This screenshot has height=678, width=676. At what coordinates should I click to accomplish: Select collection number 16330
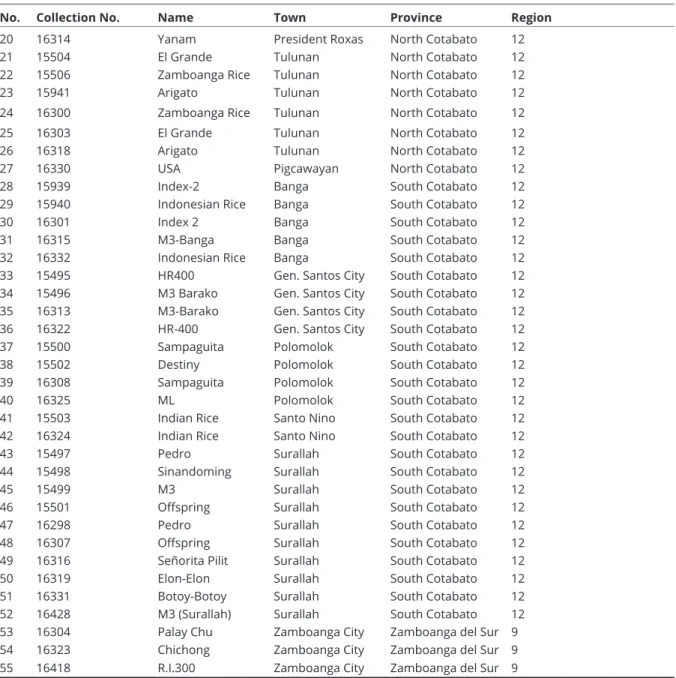(53, 168)
